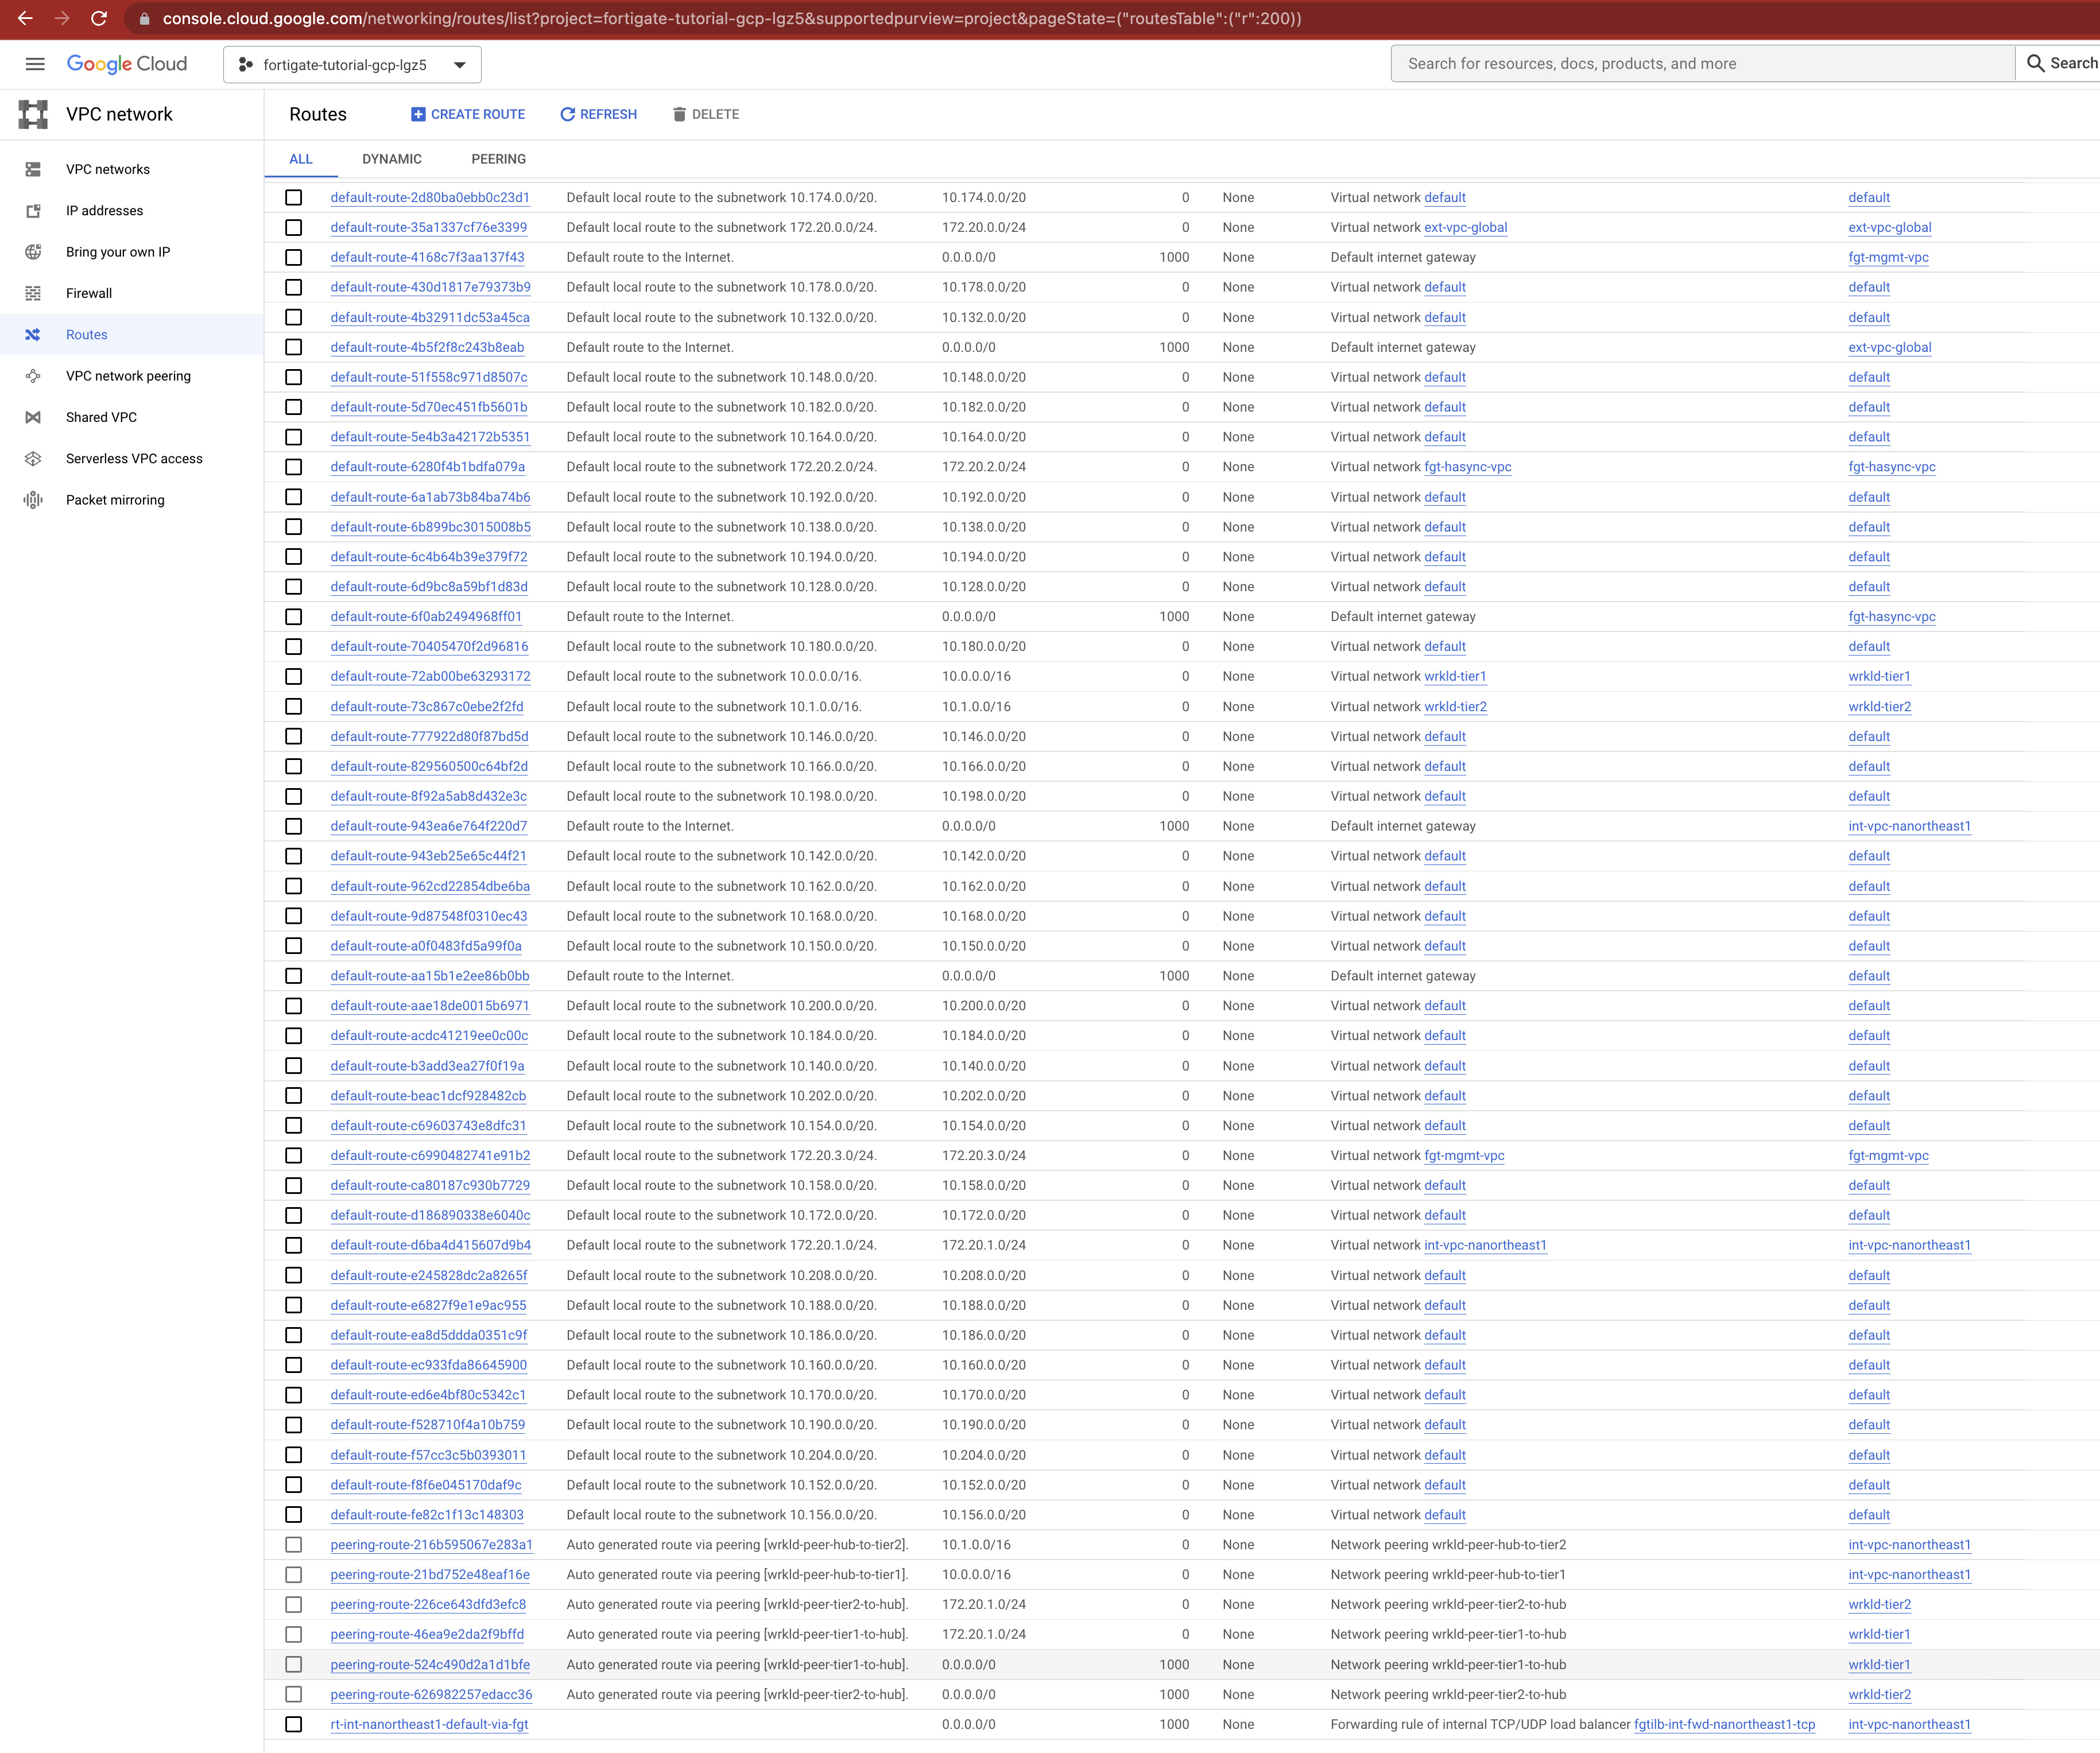The image size is (2100, 1753).
Task: Click the Refresh icon to reload routes
Action: (x=567, y=114)
